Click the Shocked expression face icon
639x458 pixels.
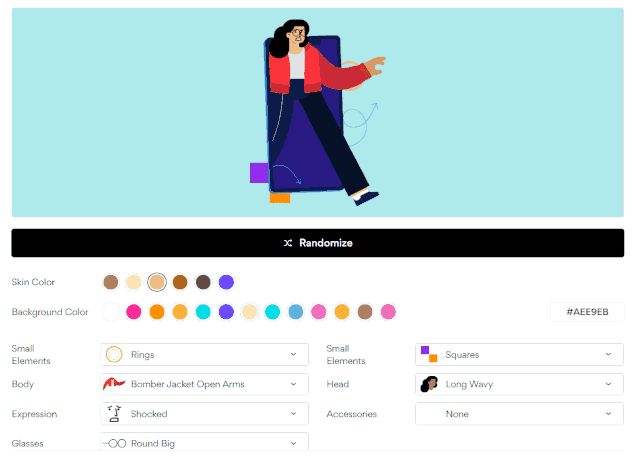[x=114, y=413]
